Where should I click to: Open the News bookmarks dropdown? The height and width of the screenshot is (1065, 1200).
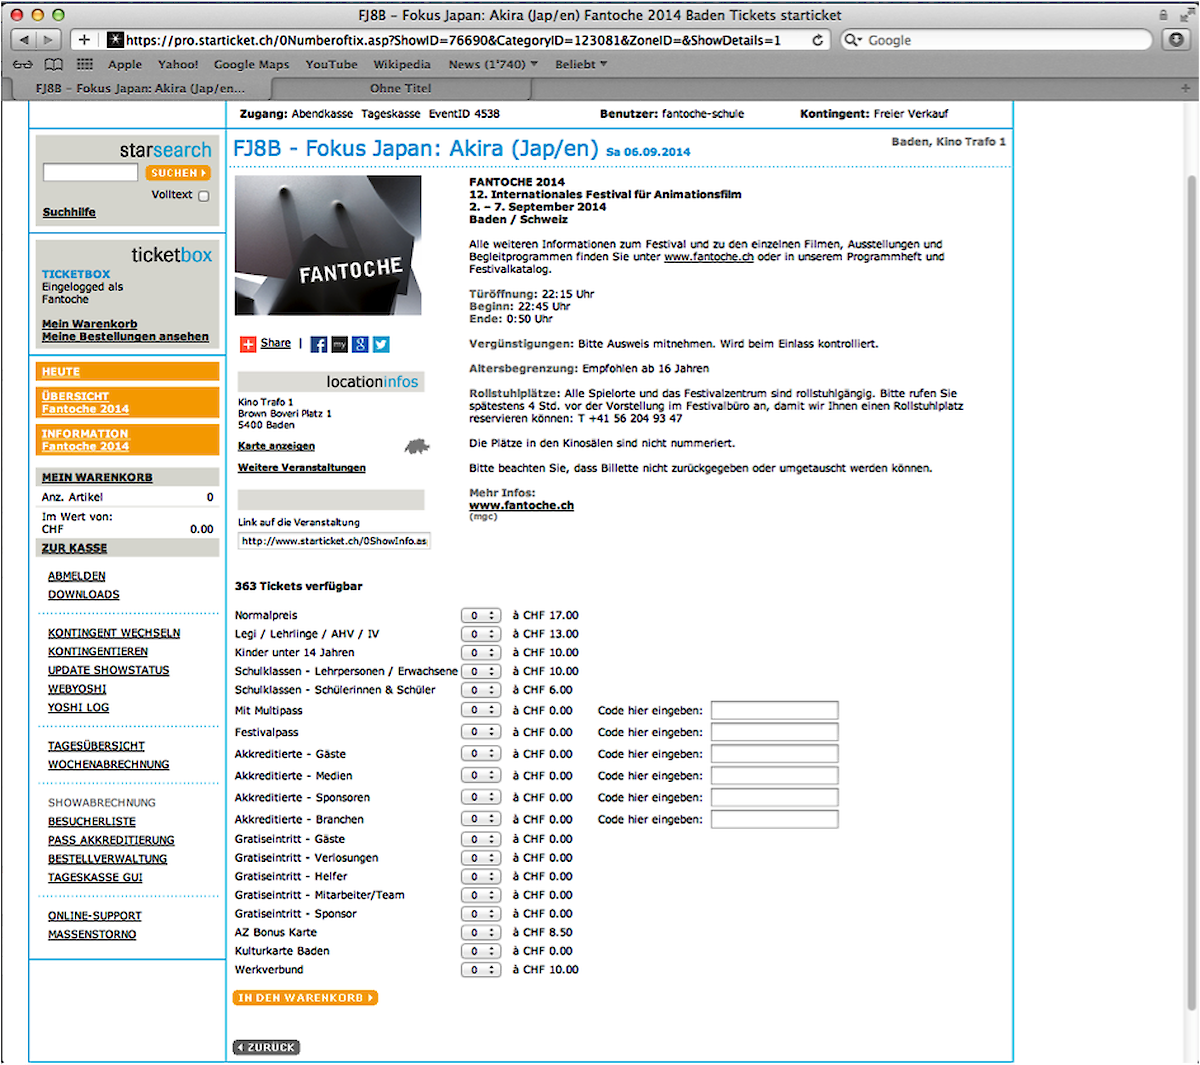(492, 64)
